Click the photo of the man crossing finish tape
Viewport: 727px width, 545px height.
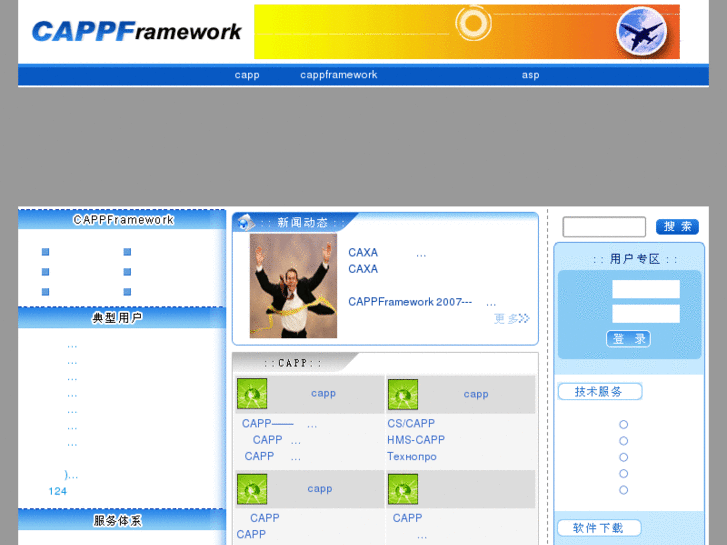[293, 285]
